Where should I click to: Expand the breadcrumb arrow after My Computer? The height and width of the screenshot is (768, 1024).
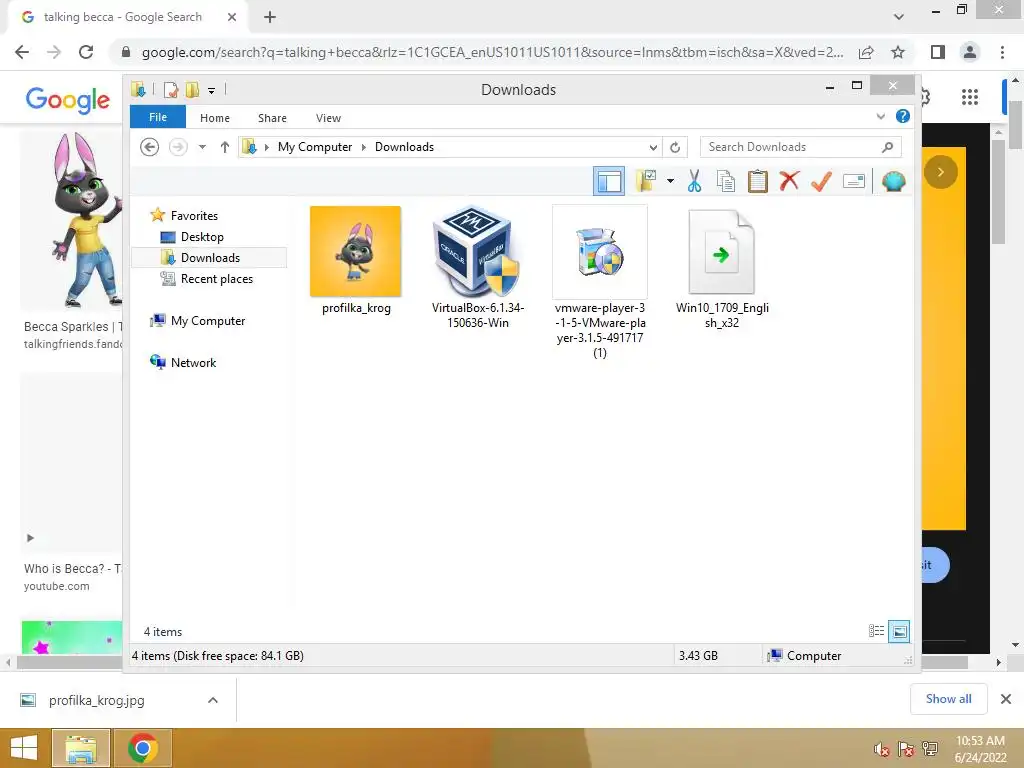click(364, 148)
